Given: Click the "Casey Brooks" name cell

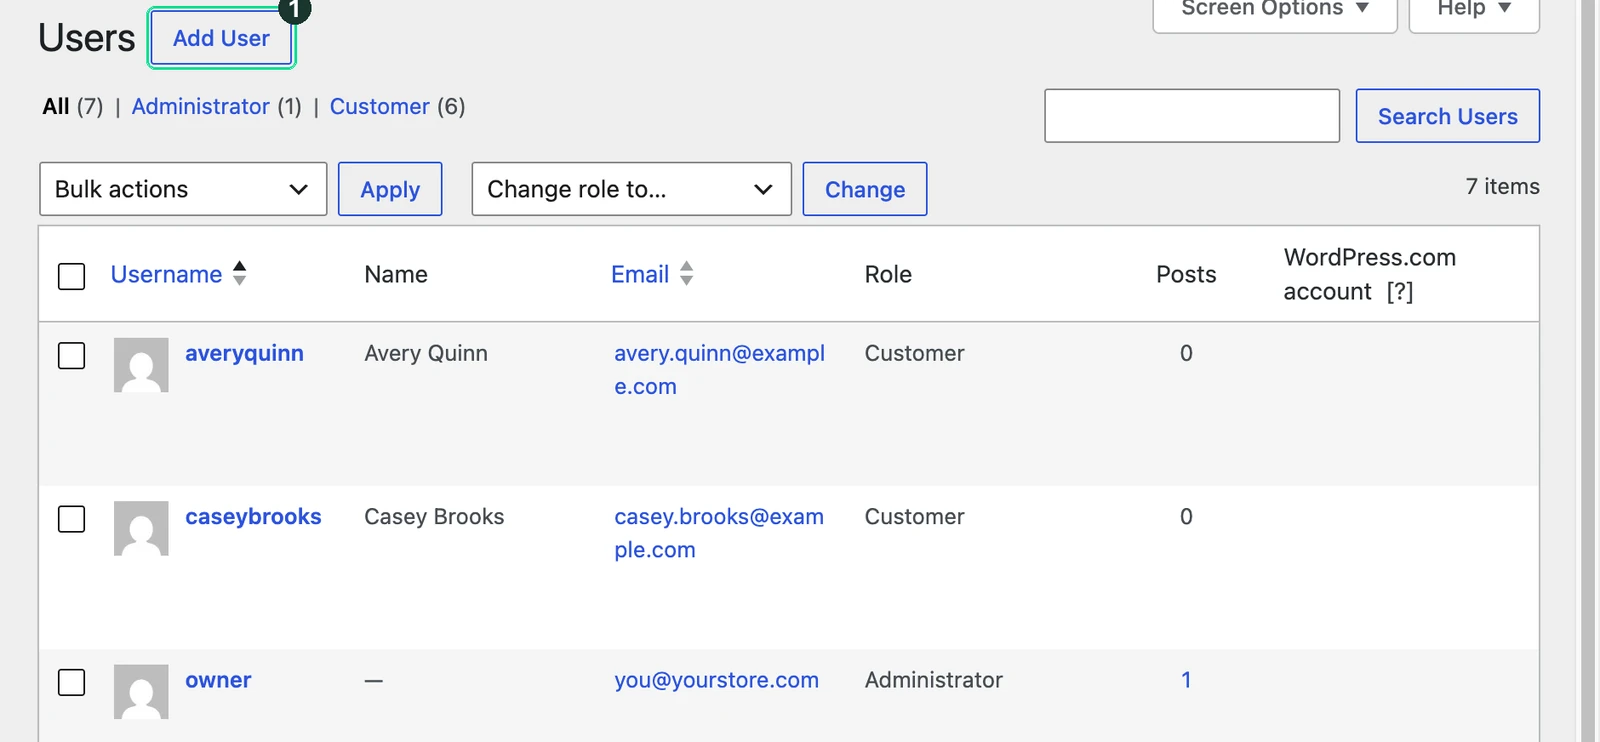Looking at the screenshot, I should (434, 516).
